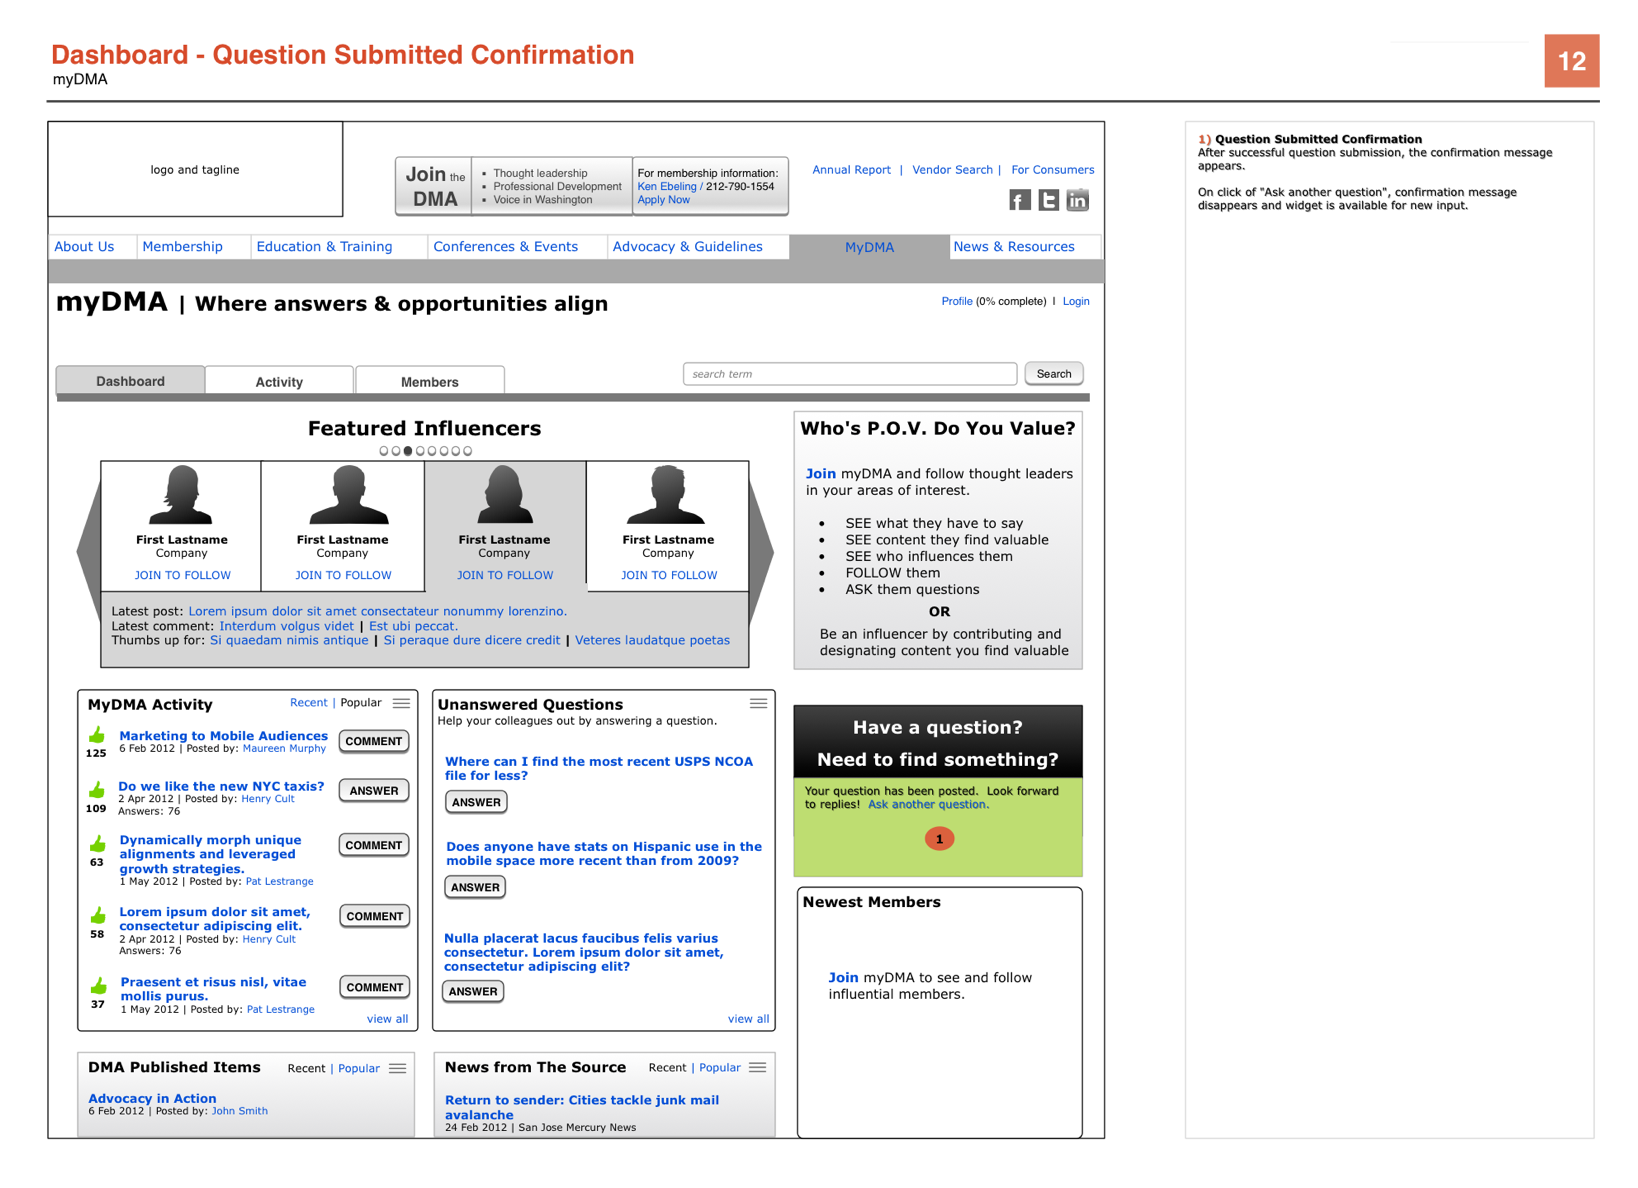Click the Login link
Image resolution: width=1638 pixels, height=1188 pixels.
(x=1076, y=301)
